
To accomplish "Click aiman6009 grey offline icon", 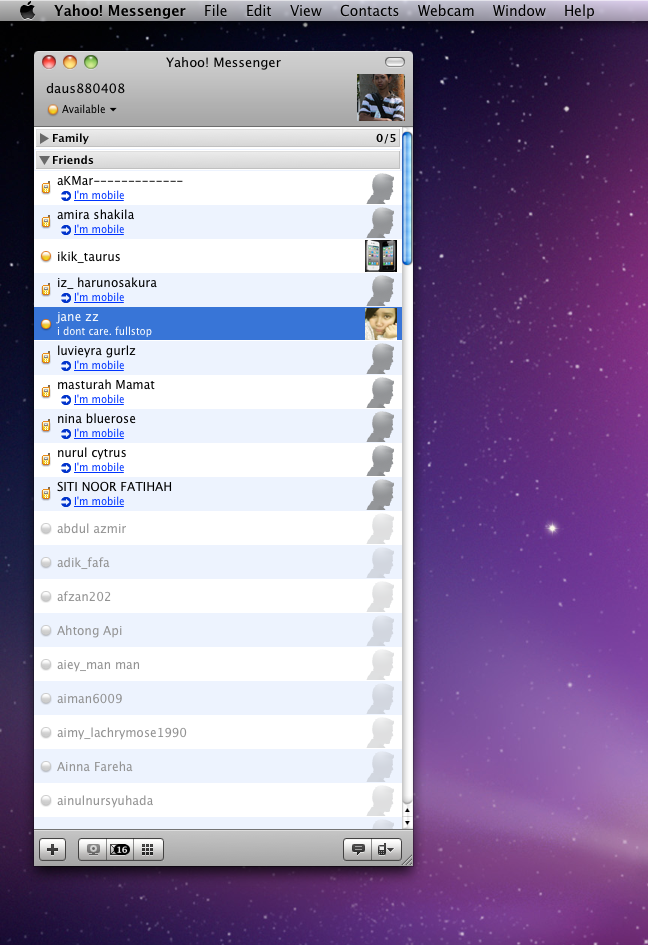I will (46, 699).
